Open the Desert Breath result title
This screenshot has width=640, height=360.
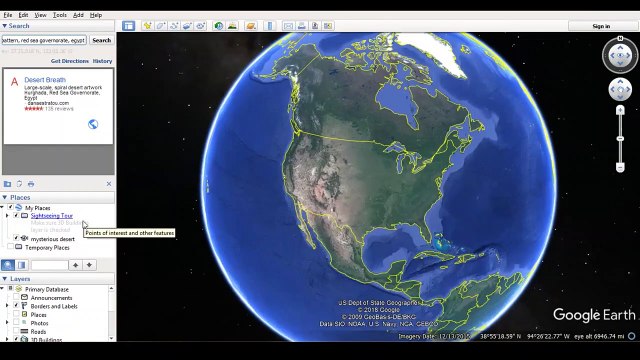point(45,80)
